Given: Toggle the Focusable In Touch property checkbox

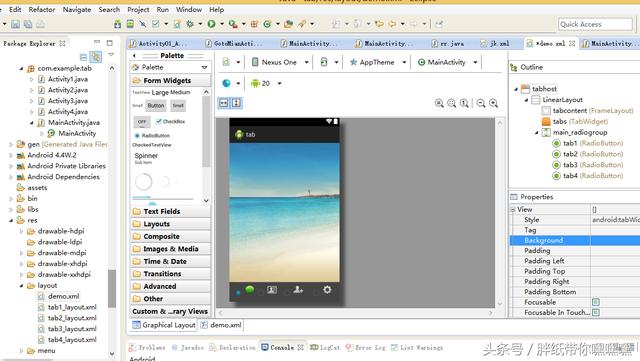Looking at the screenshot, I should (596, 312).
